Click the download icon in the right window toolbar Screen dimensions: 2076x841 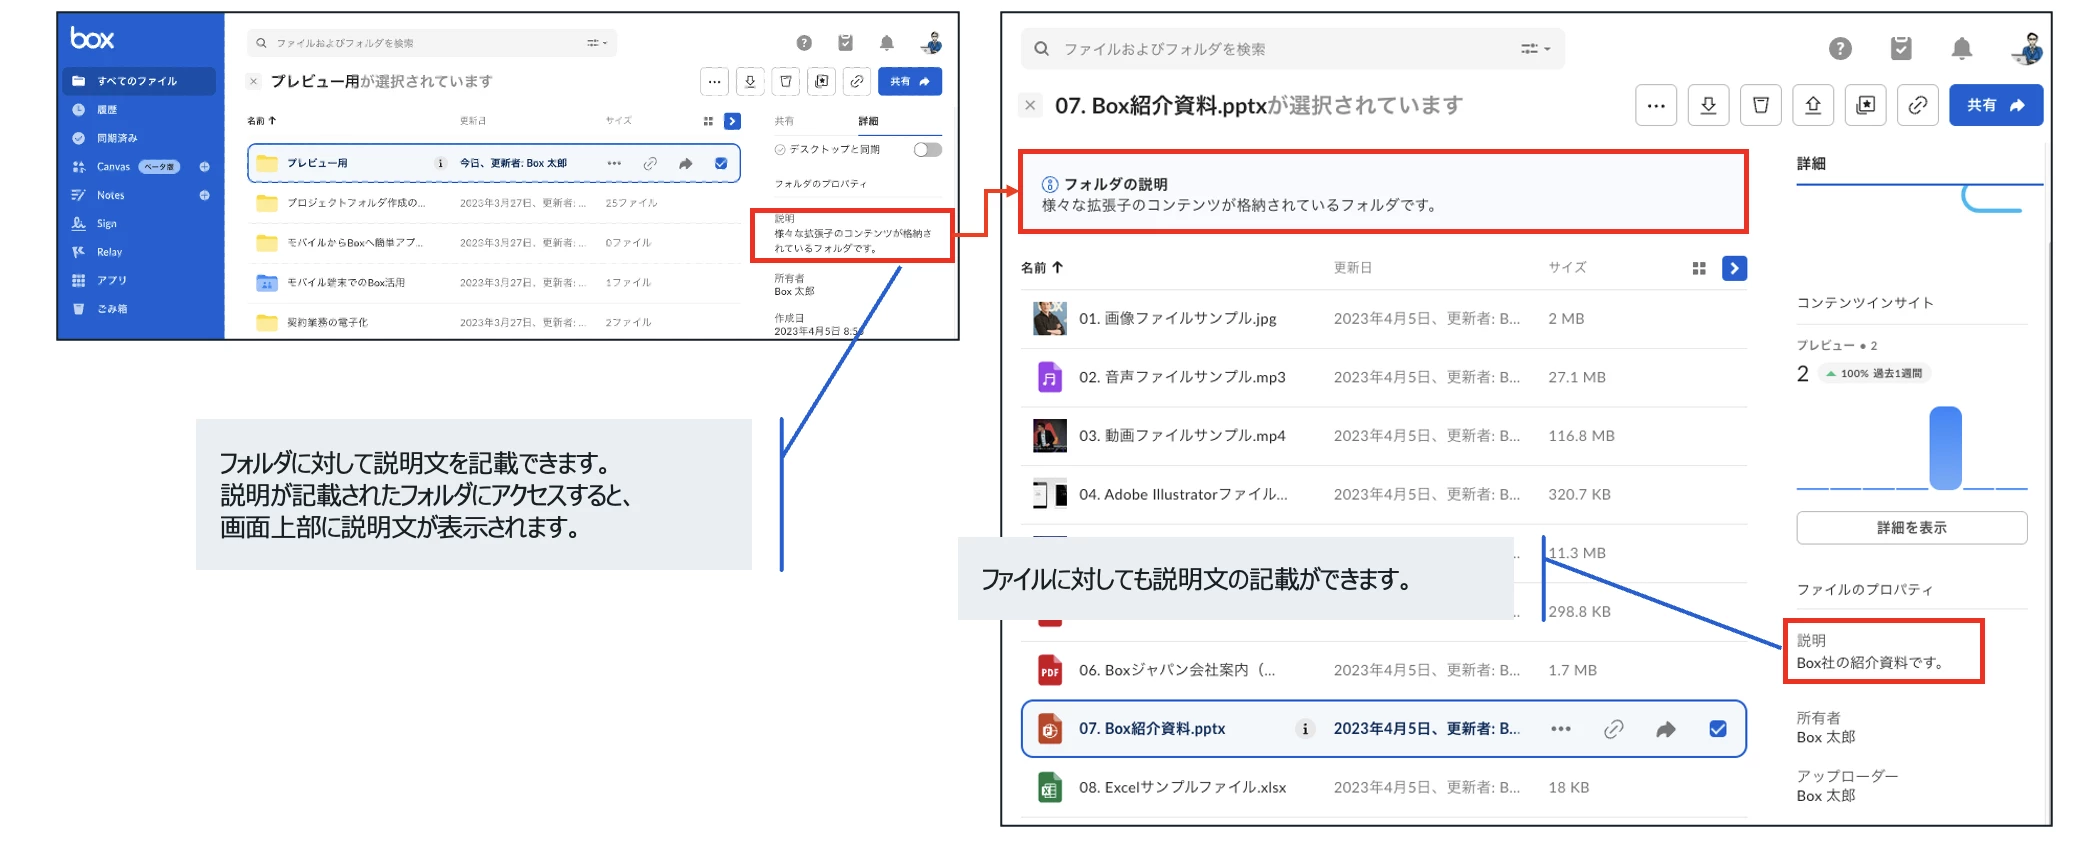click(x=1708, y=105)
